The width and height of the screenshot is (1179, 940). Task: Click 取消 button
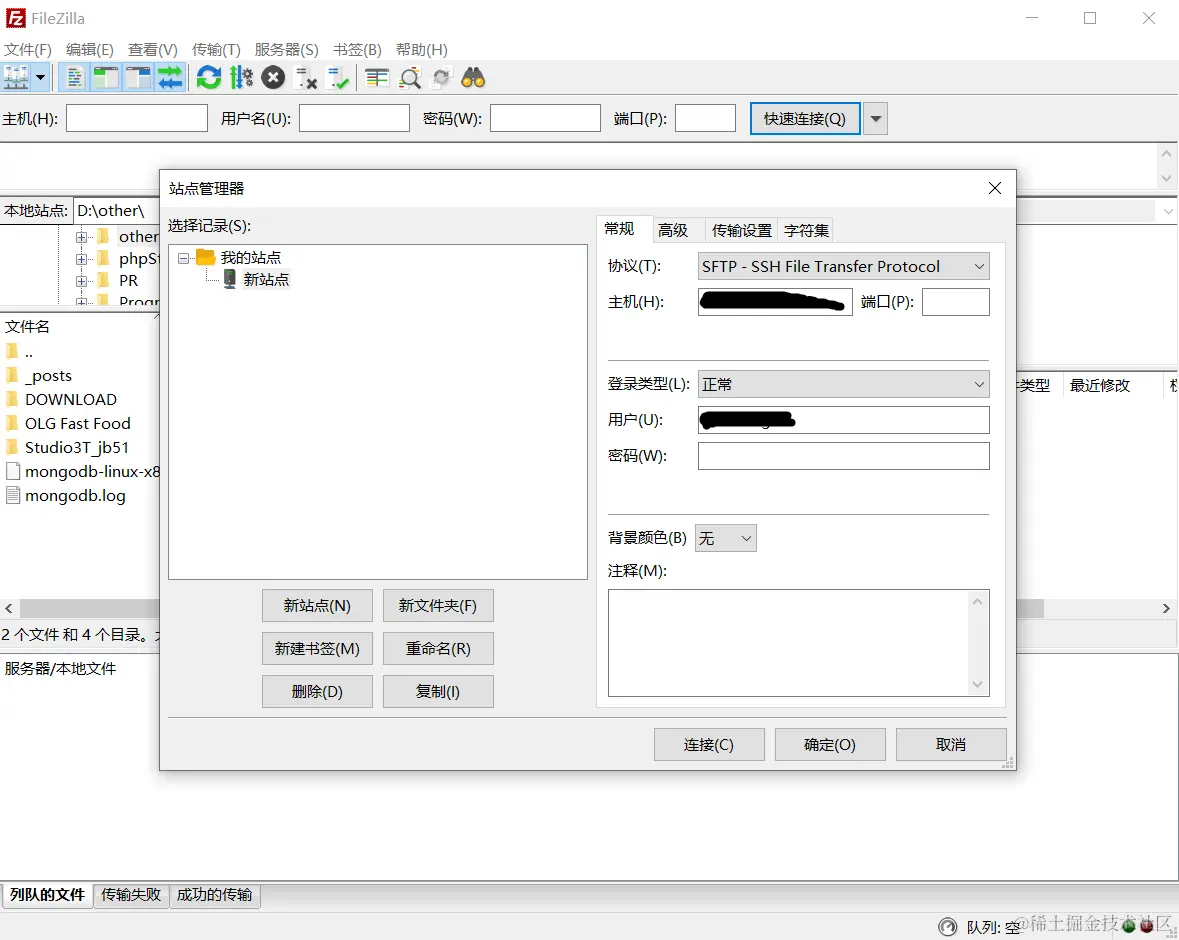[951, 744]
